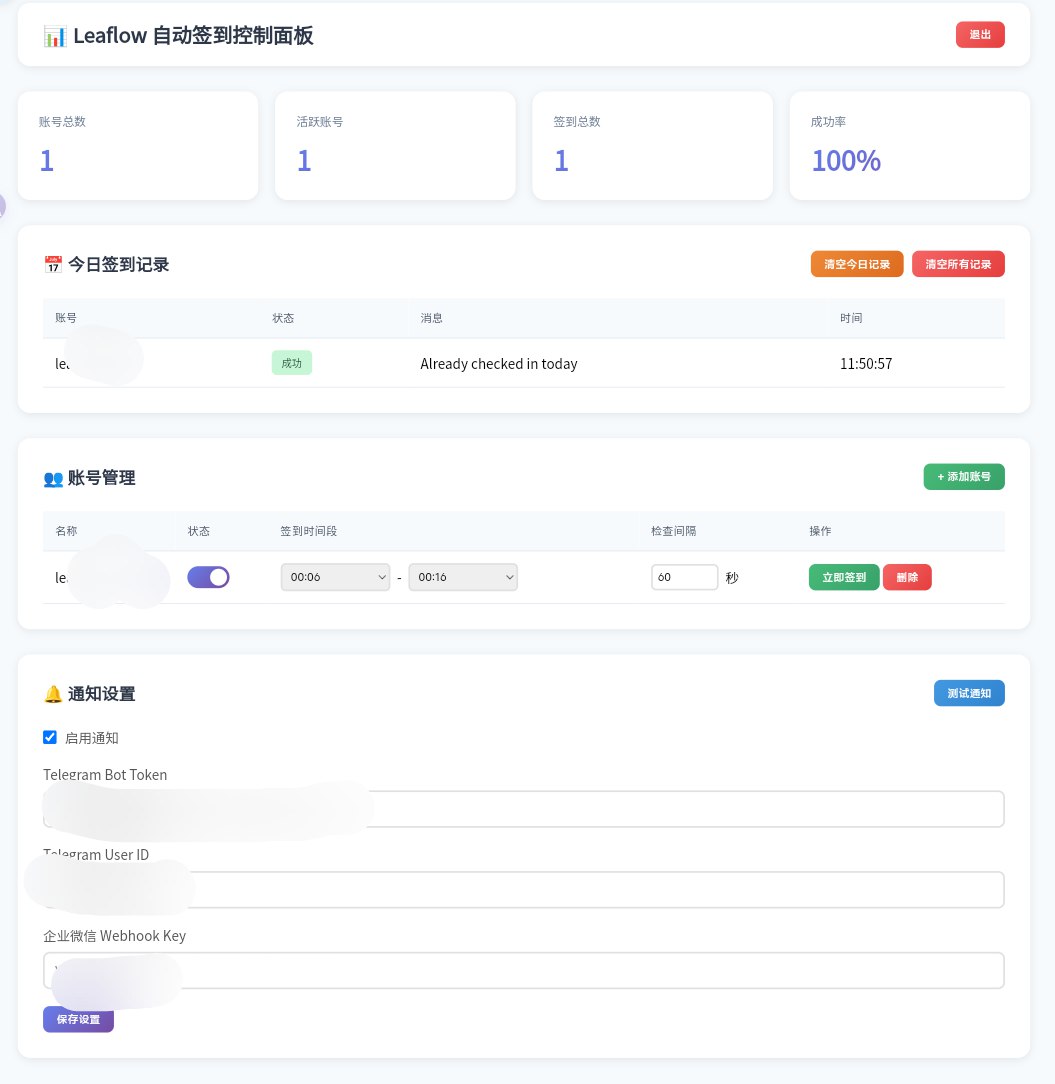Click the red 退出 button in the header
The image size is (1055, 1084).
coord(980,34)
